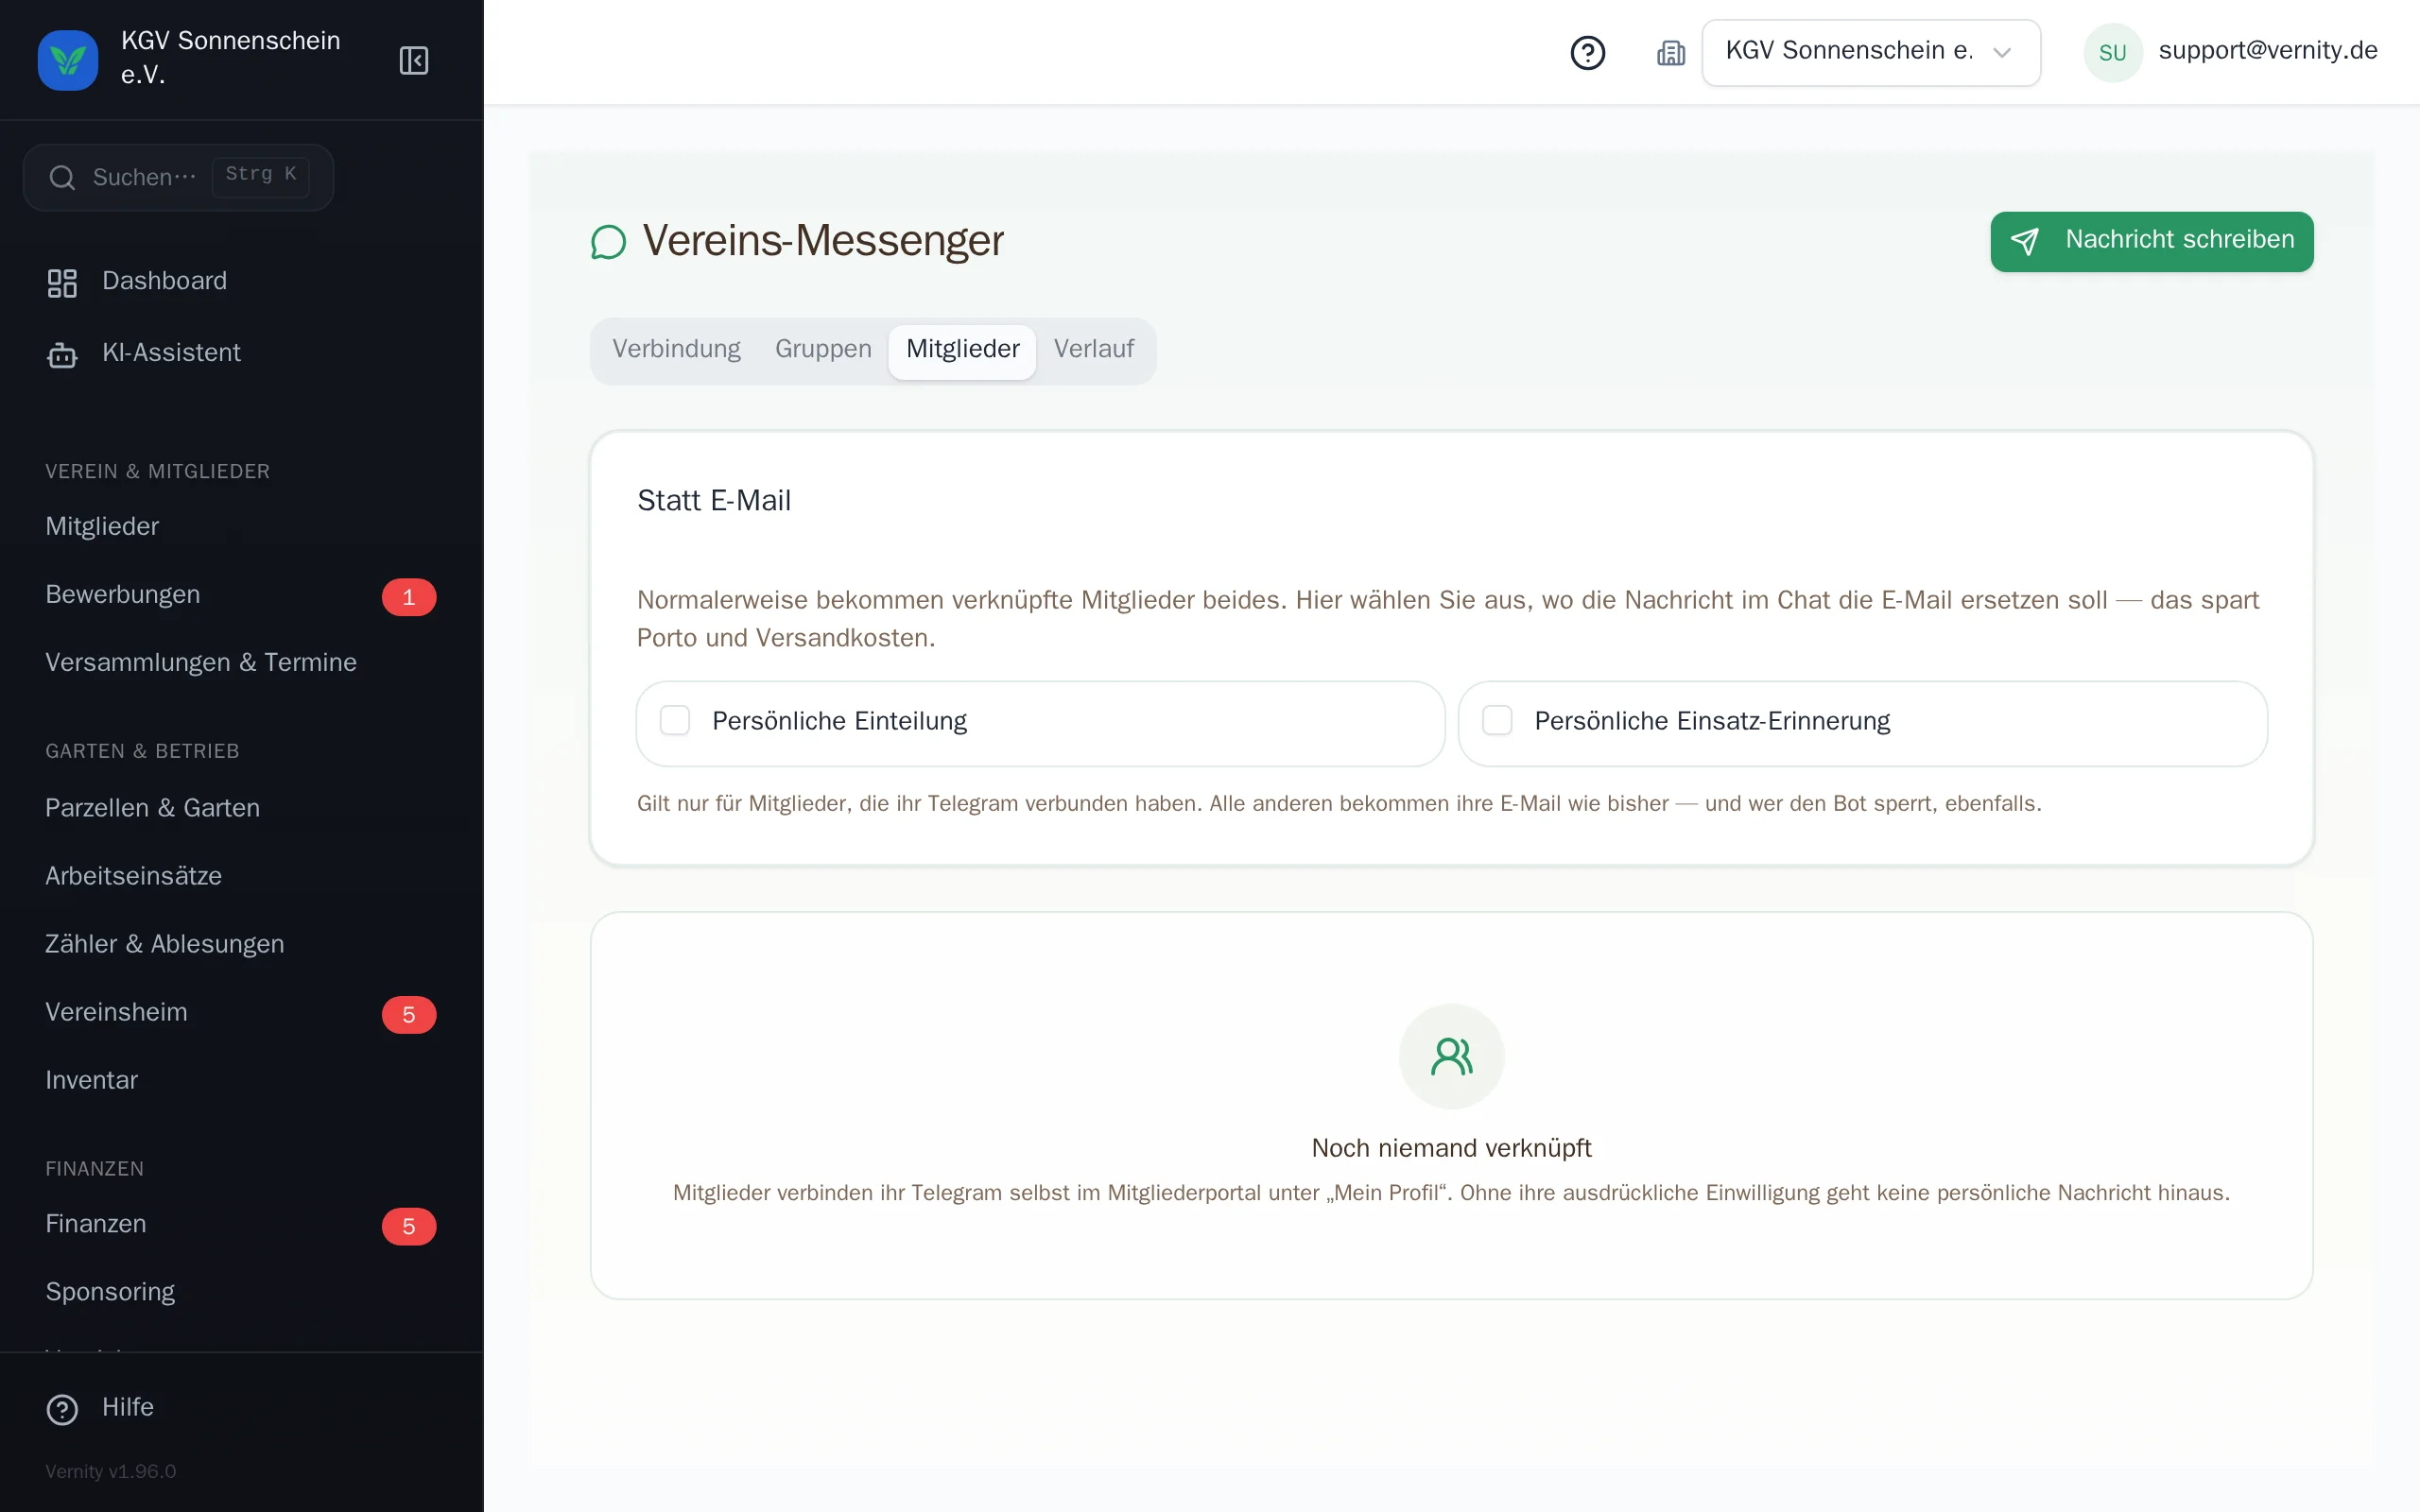Viewport: 2420px width, 1512px height.
Task: Click the members icon above Noch niemand verknüpft
Action: pos(1451,1056)
